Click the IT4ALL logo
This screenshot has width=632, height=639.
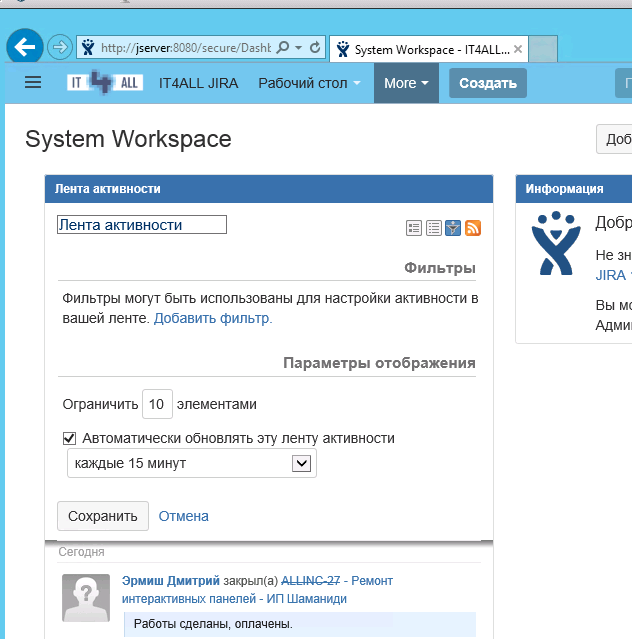click(x=105, y=82)
